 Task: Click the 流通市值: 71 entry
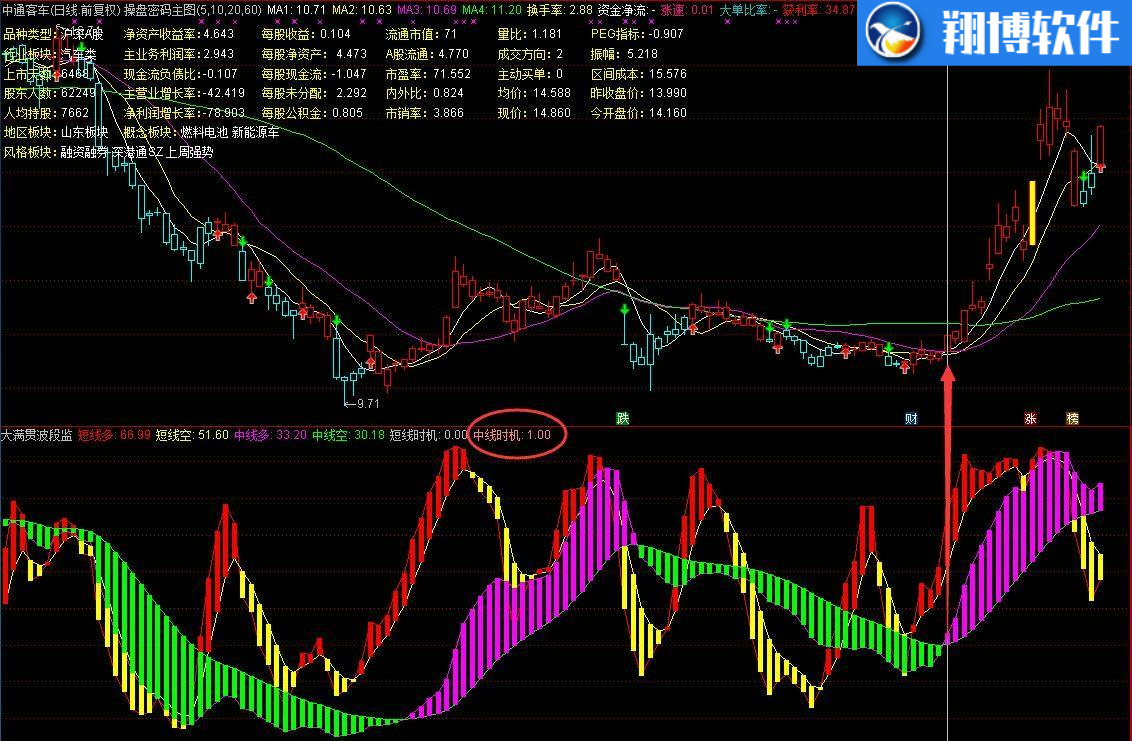422,33
